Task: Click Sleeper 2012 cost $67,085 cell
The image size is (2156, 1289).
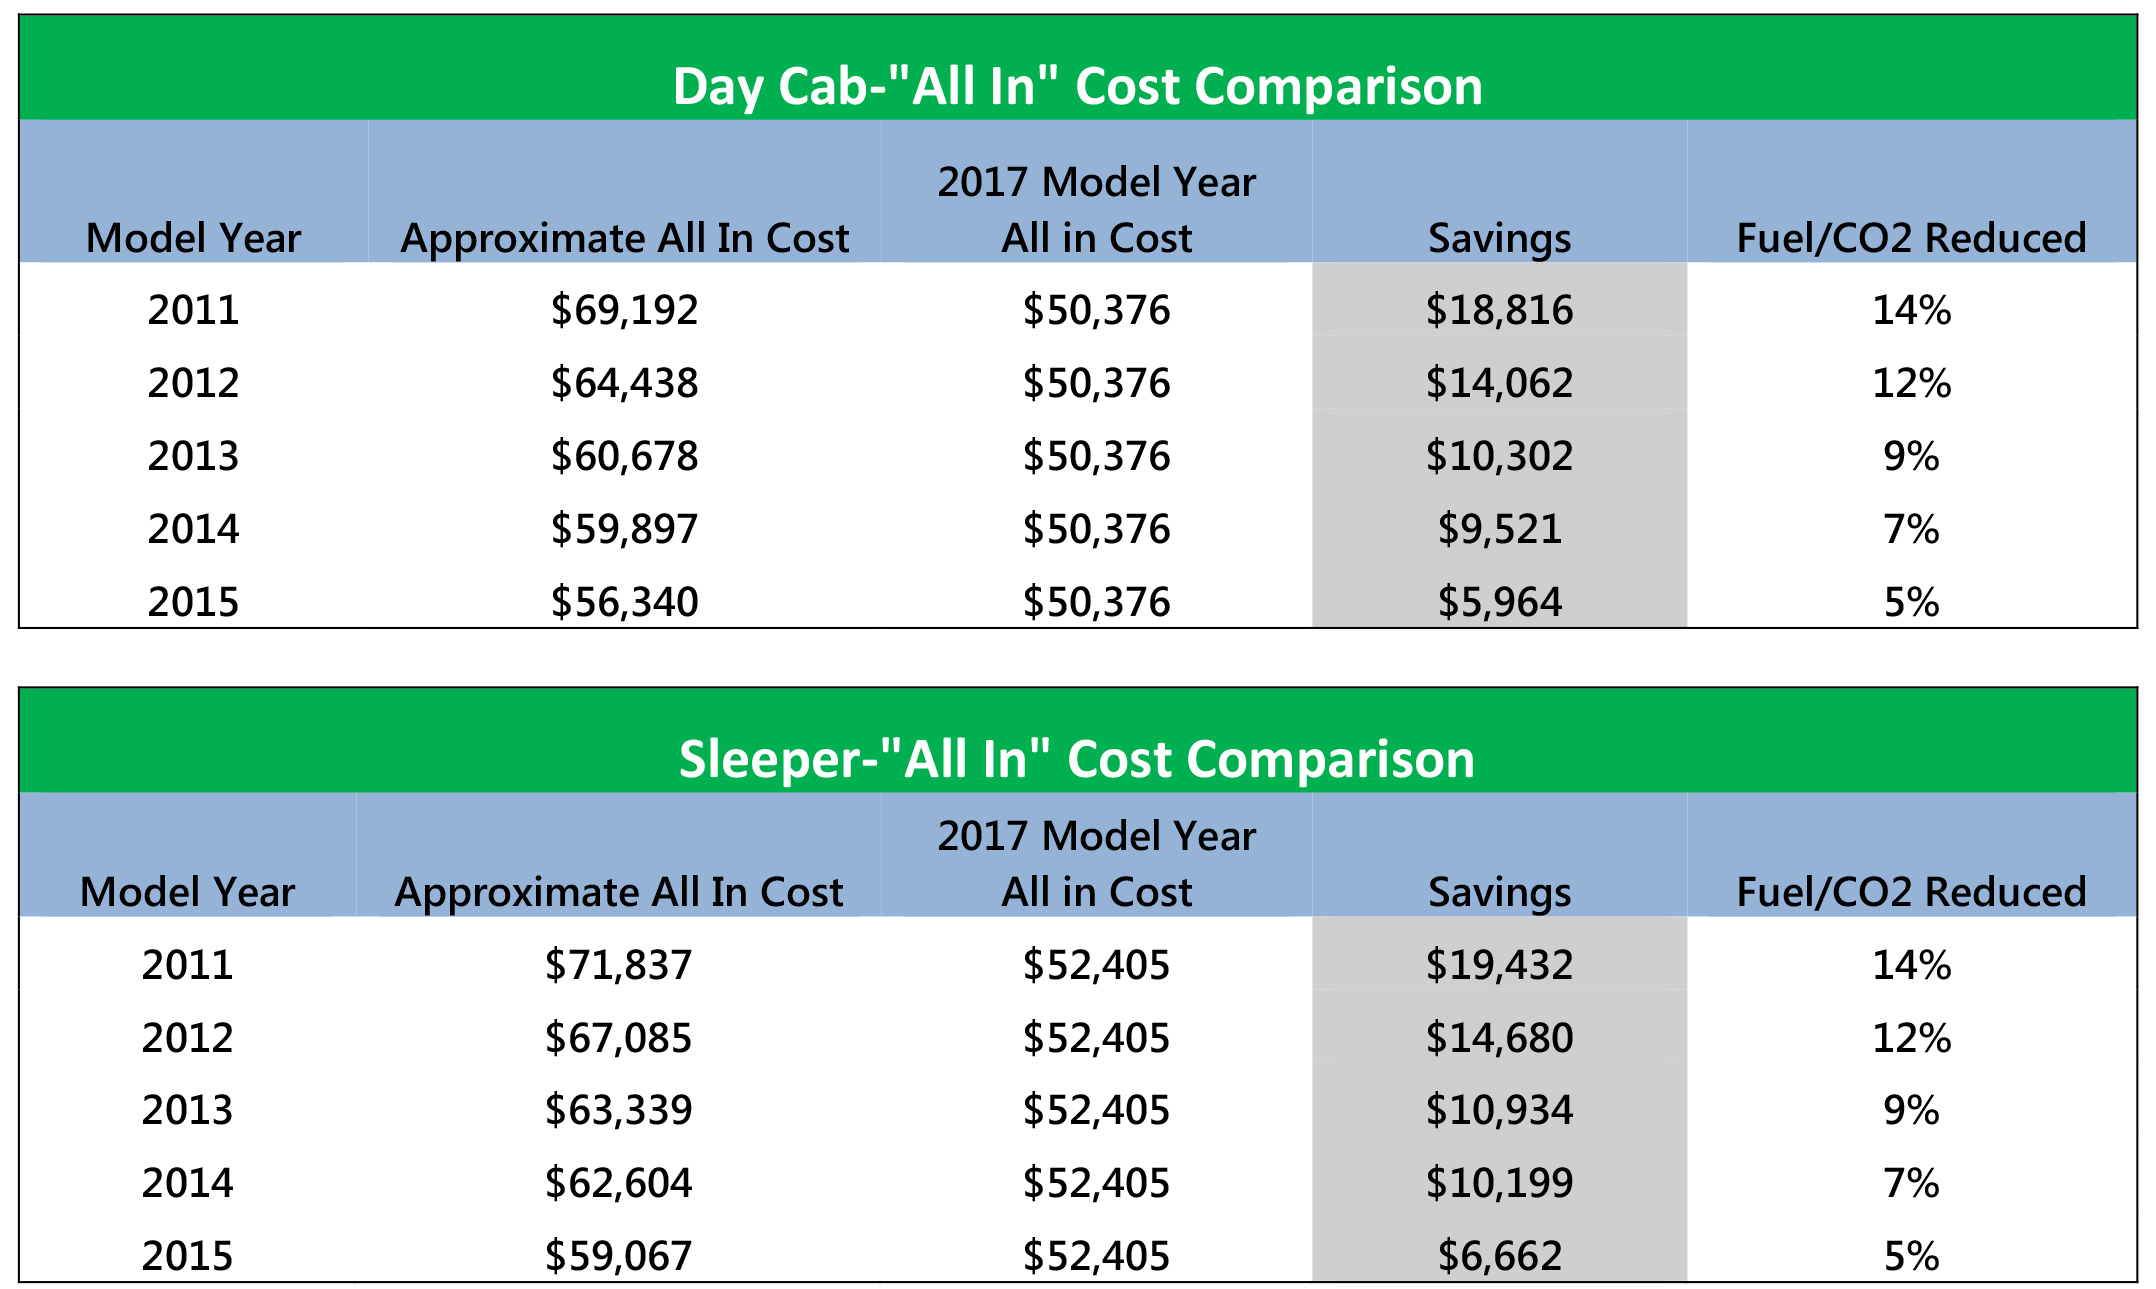Action: tap(618, 1038)
